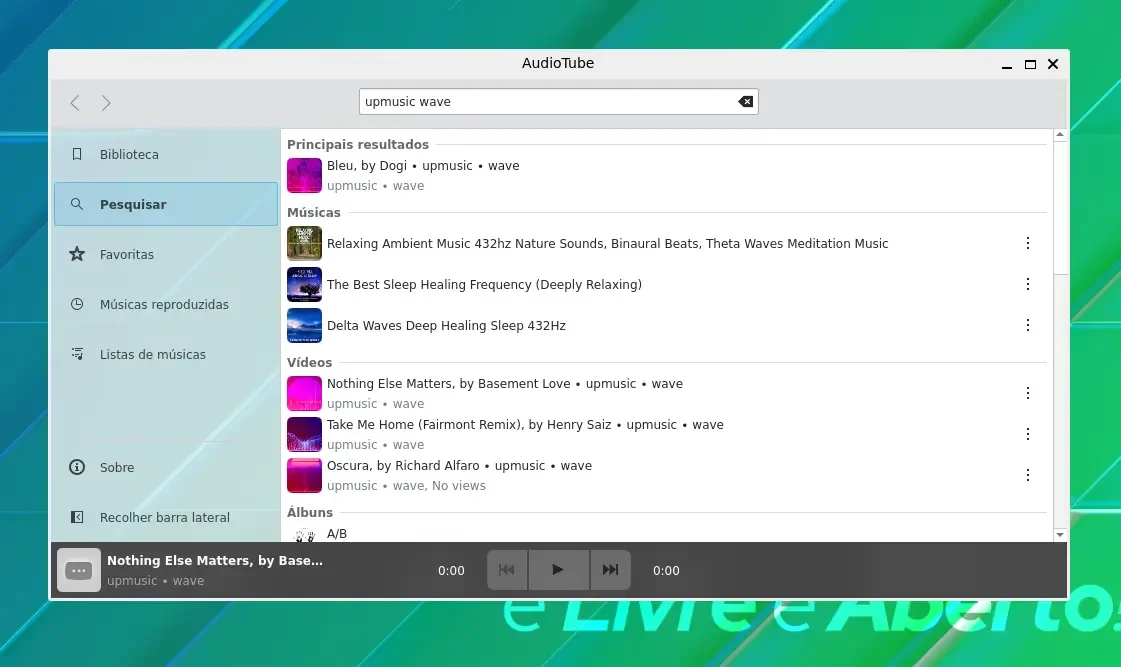Click The Best Sleep Healing Frequency thumbnail
The width and height of the screenshot is (1121, 667).
pyautogui.click(x=305, y=285)
